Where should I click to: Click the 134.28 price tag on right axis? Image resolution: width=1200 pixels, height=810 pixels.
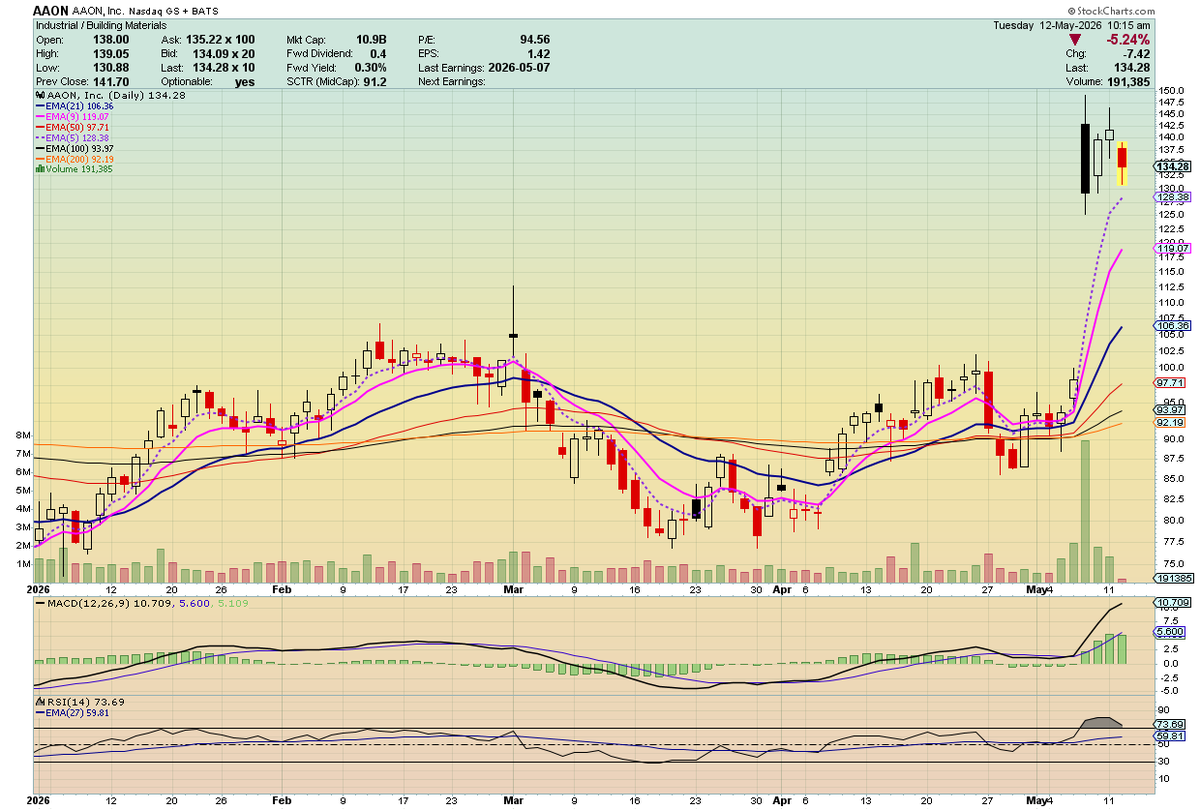[1173, 166]
